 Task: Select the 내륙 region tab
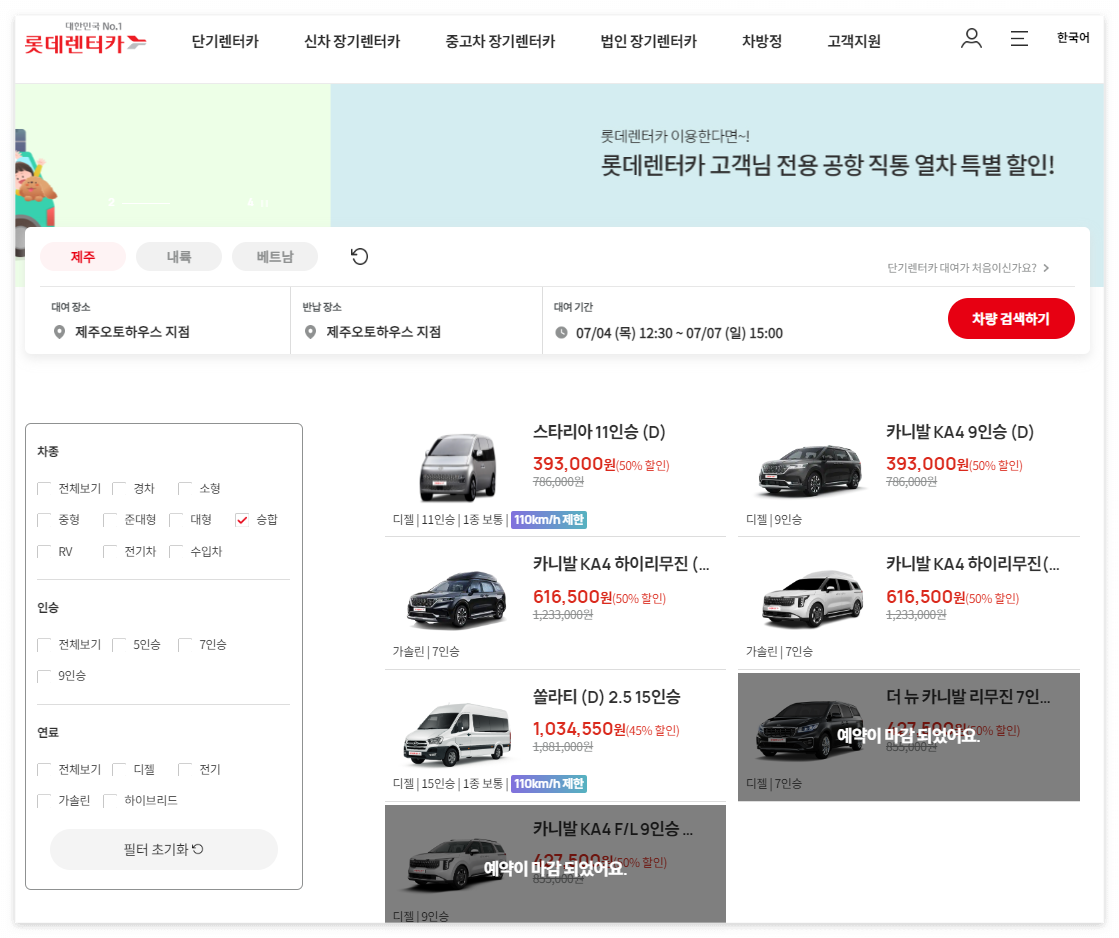click(178, 256)
